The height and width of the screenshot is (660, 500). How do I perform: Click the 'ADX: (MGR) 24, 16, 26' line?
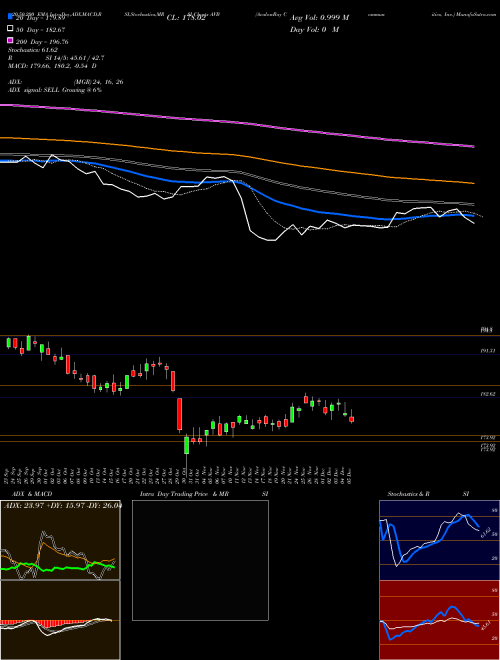(x=65, y=82)
